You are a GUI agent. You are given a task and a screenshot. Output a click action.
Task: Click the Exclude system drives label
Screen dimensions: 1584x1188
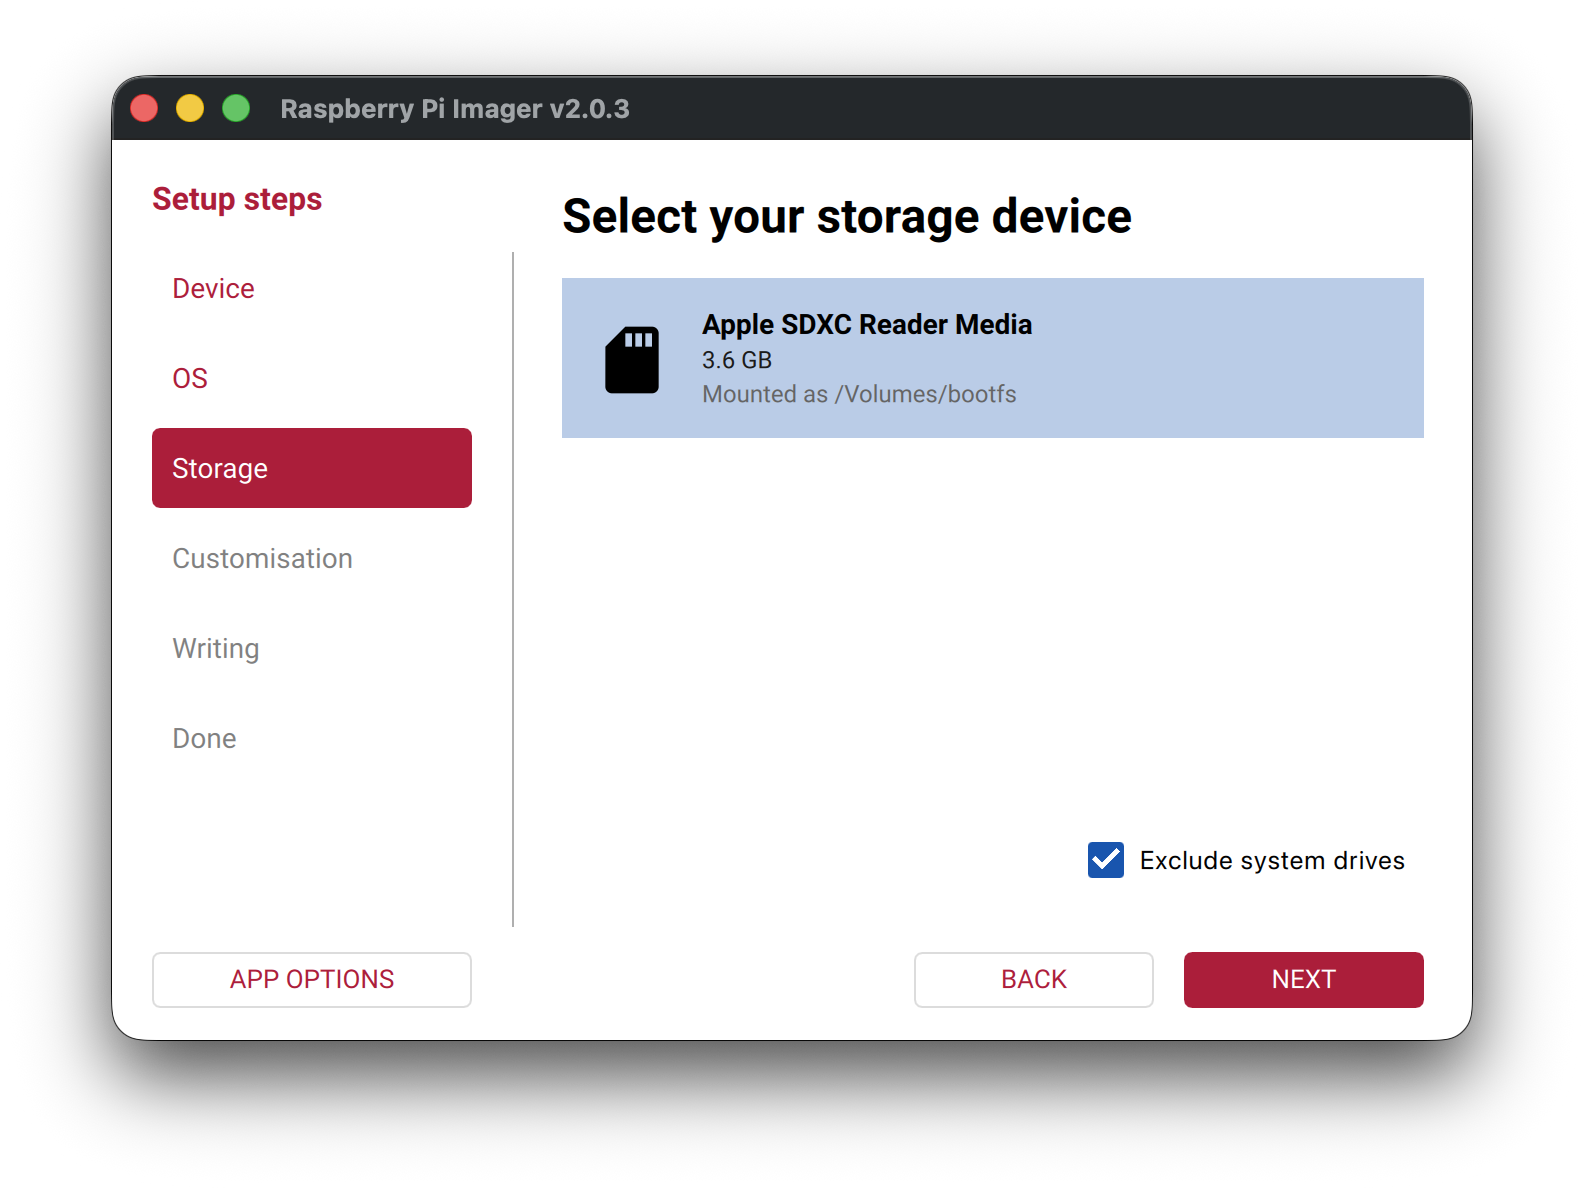(x=1272, y=860)
